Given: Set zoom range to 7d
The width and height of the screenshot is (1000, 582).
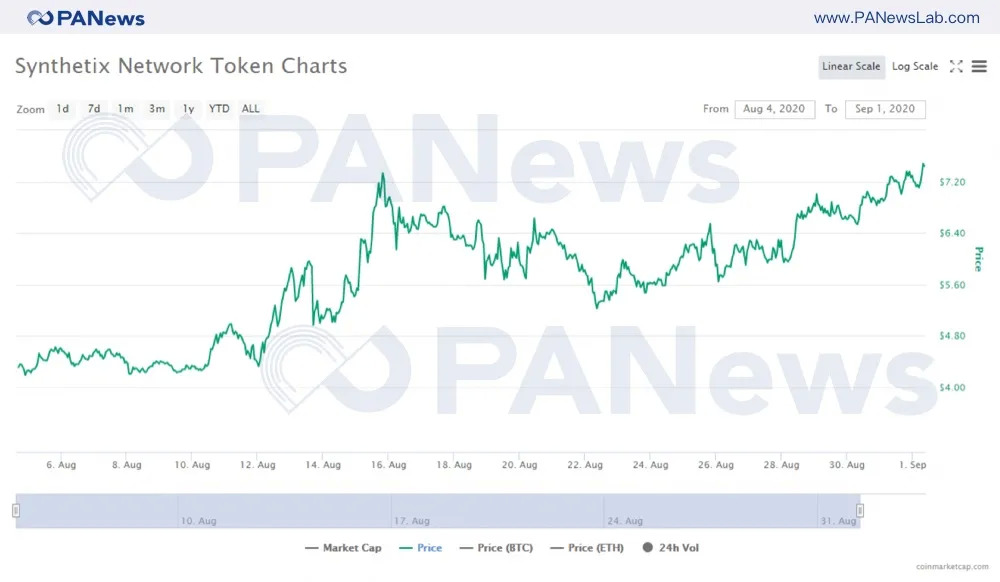Looking at the screenshot, I should pyautogui.click(x=94, y=109).
